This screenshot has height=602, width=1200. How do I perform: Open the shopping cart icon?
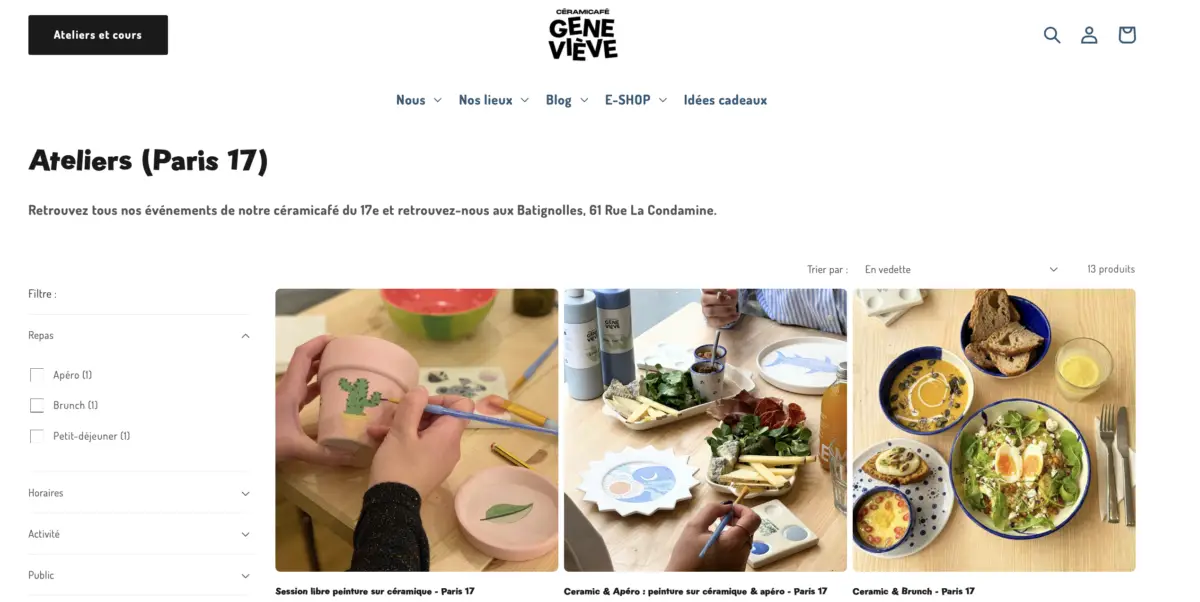point(1127,35)
